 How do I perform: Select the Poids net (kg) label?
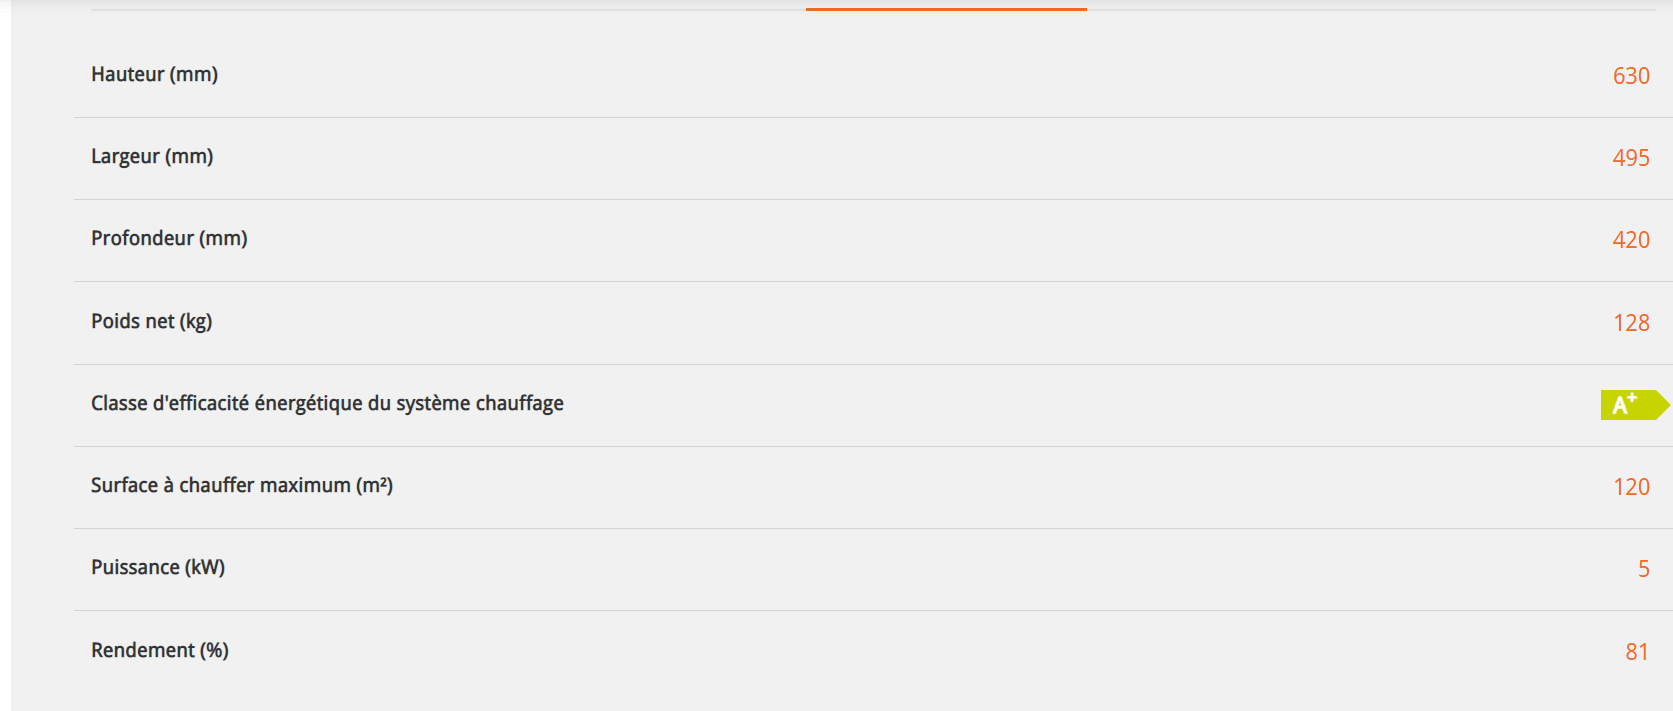pos(151,322)
